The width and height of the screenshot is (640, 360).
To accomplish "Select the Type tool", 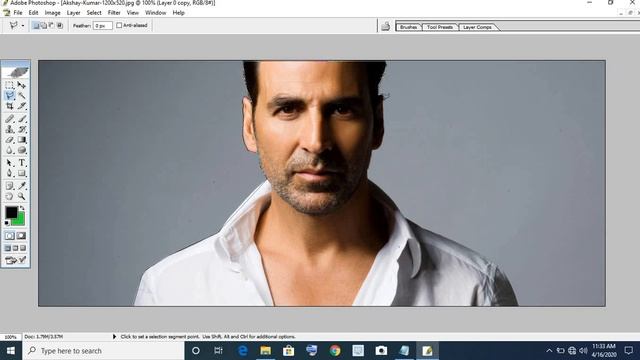I will 22,163.
